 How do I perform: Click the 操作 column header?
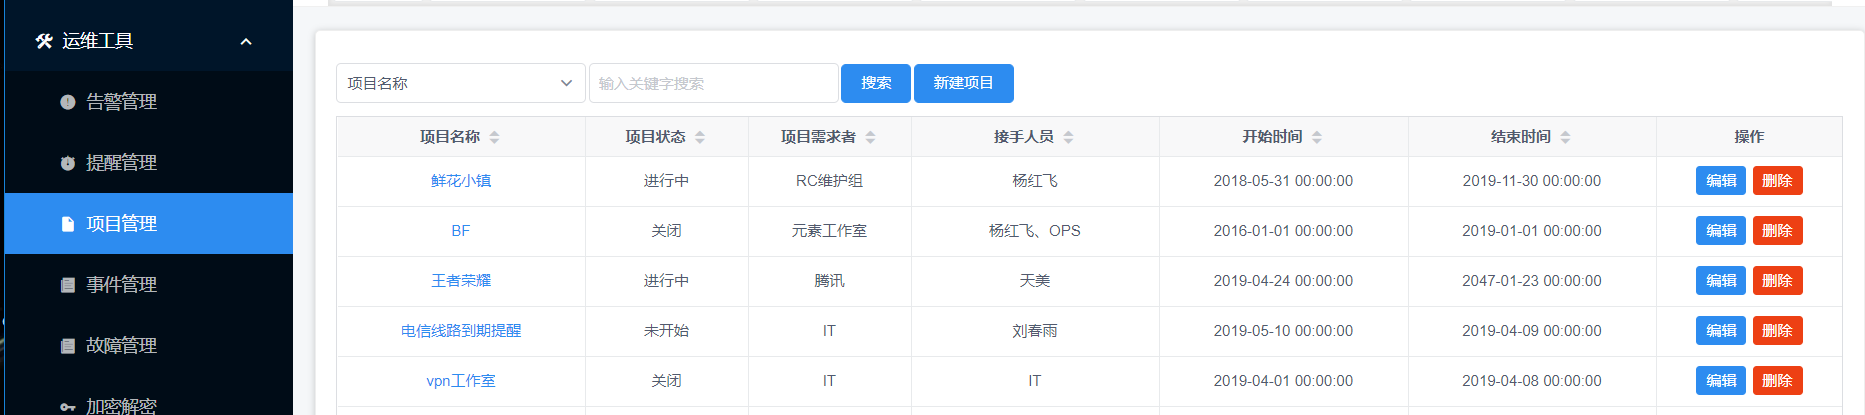1749,137
